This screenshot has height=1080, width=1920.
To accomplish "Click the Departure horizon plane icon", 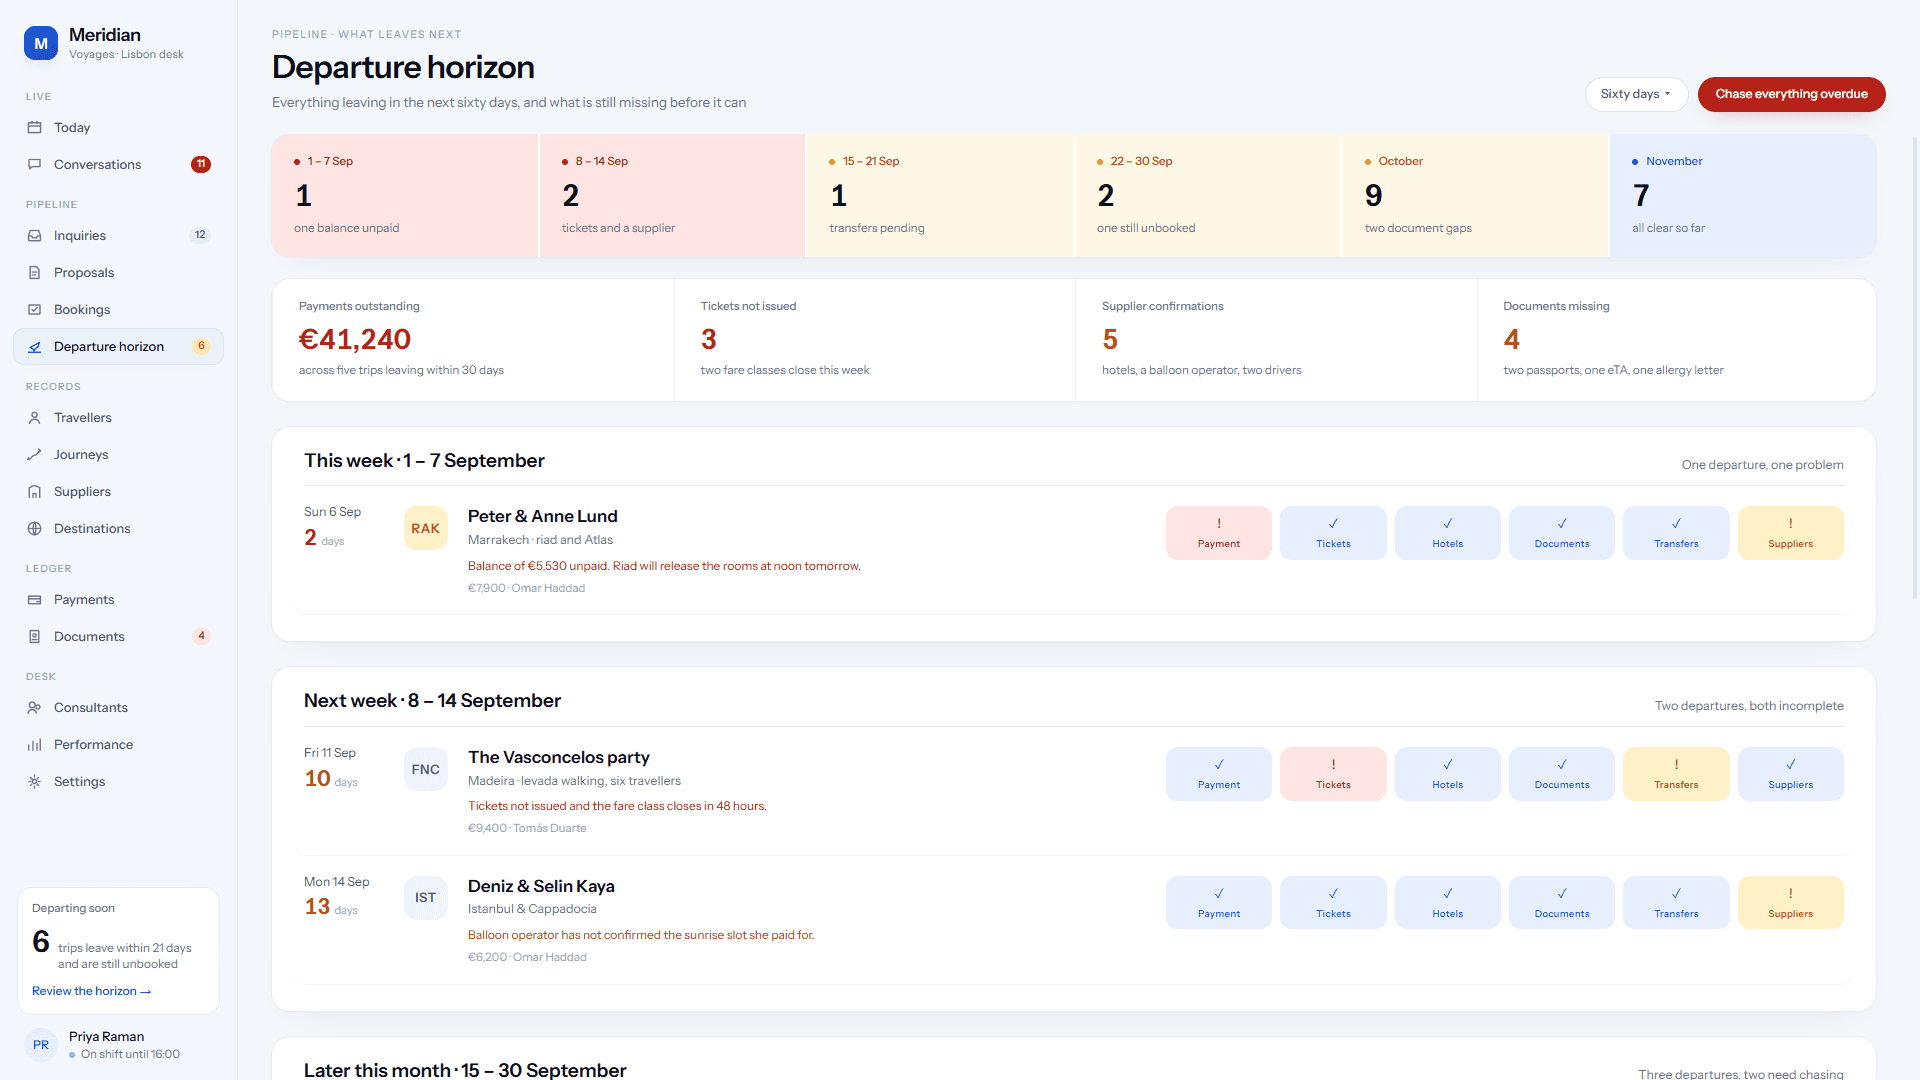I will 34,347.
